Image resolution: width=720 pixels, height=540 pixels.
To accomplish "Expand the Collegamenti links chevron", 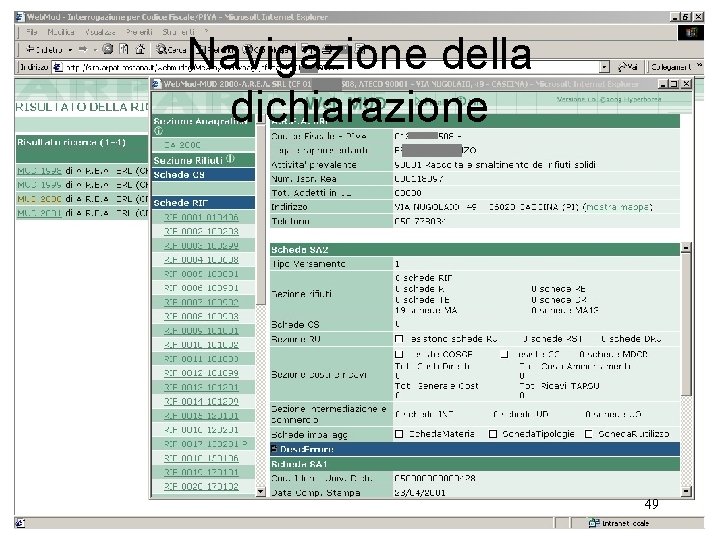I will (x=699, y=66).
